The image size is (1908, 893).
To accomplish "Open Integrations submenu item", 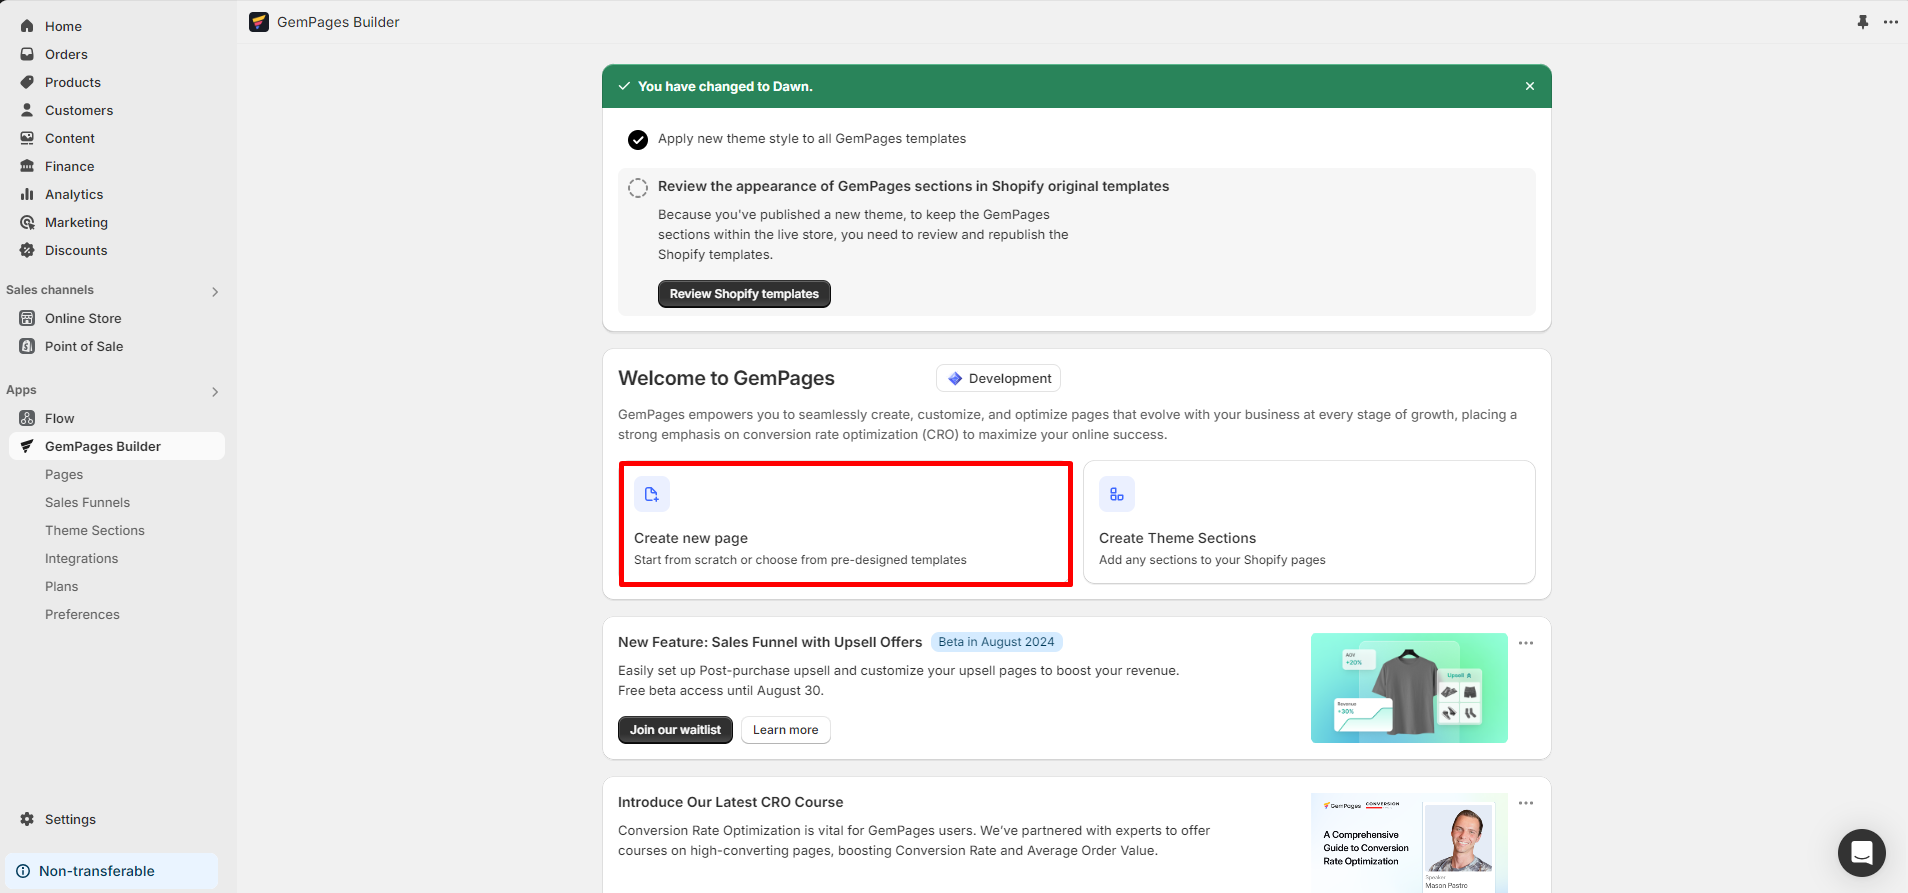I will coord(81,558).
